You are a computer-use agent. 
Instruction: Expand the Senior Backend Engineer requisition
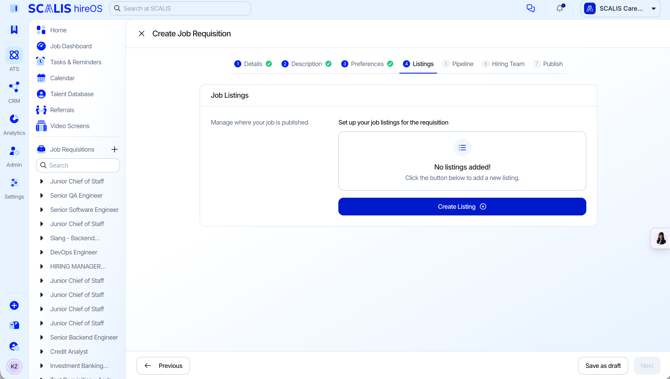coord(41,338)
